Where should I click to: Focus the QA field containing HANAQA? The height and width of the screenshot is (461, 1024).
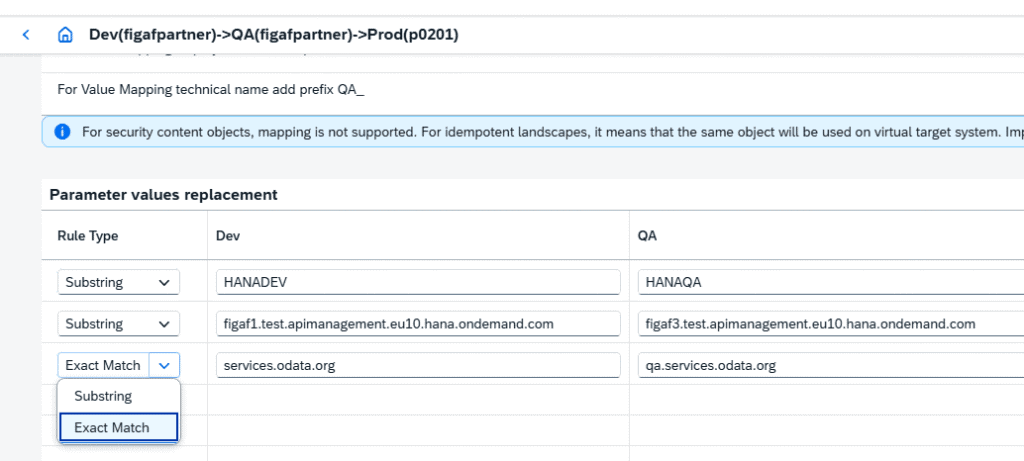831,282
